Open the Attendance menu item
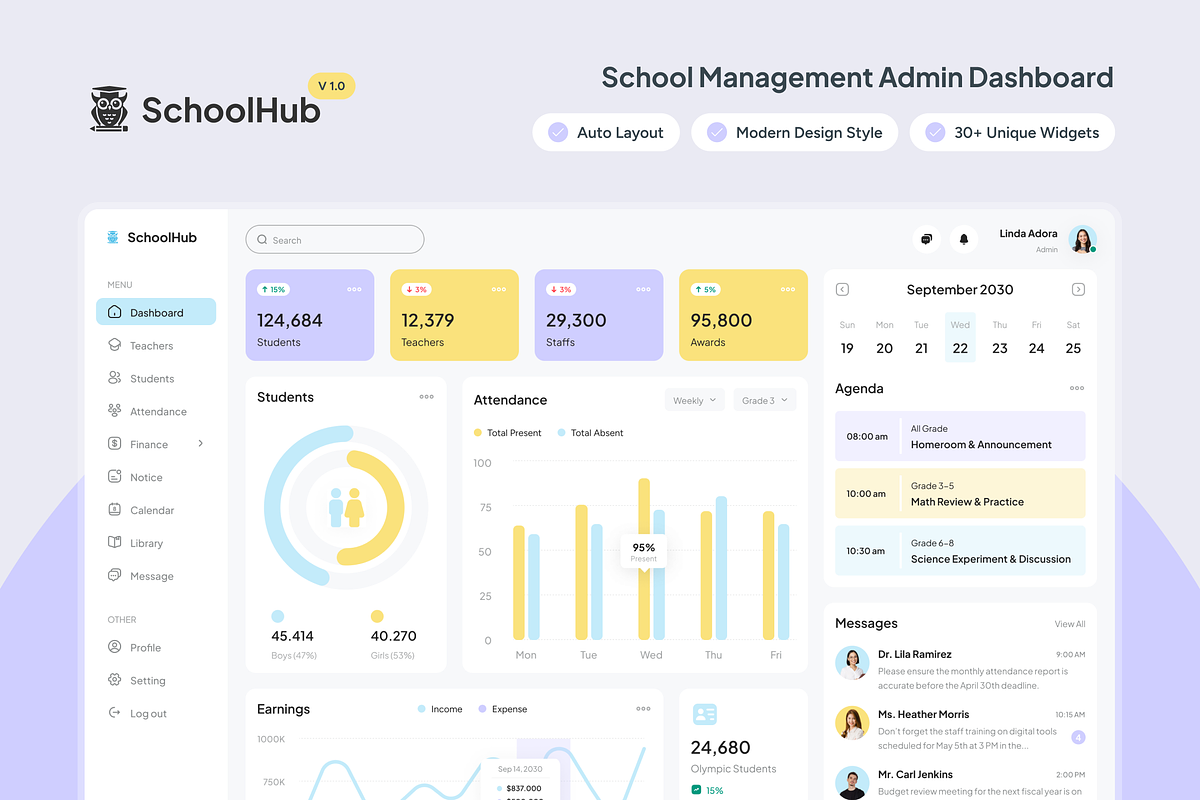This screenshot has width=1200, height=800. click(x=156, y=411)
